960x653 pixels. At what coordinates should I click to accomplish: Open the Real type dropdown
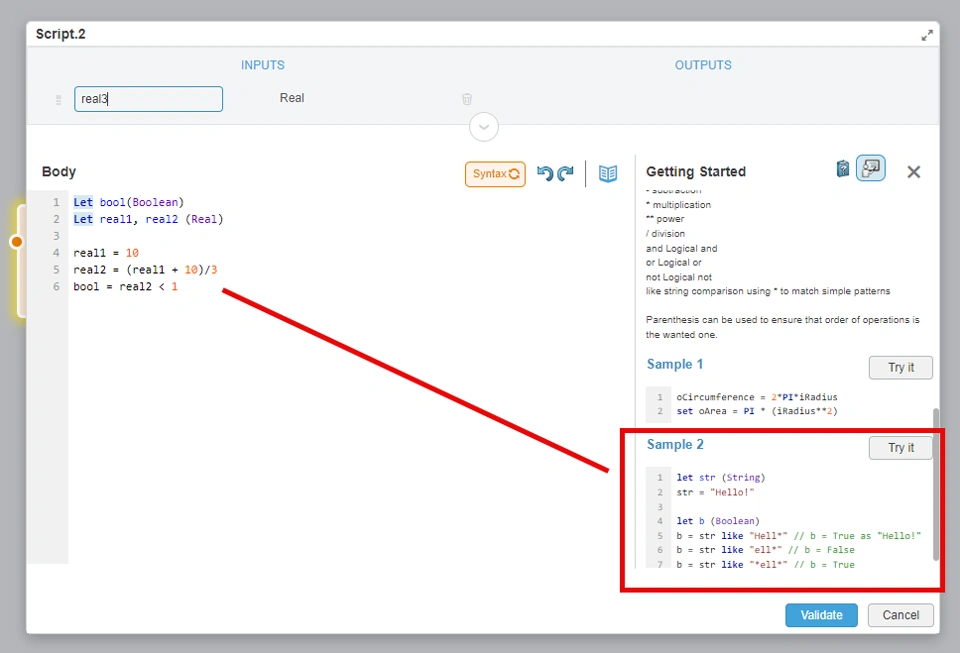(x=292, y=98)
